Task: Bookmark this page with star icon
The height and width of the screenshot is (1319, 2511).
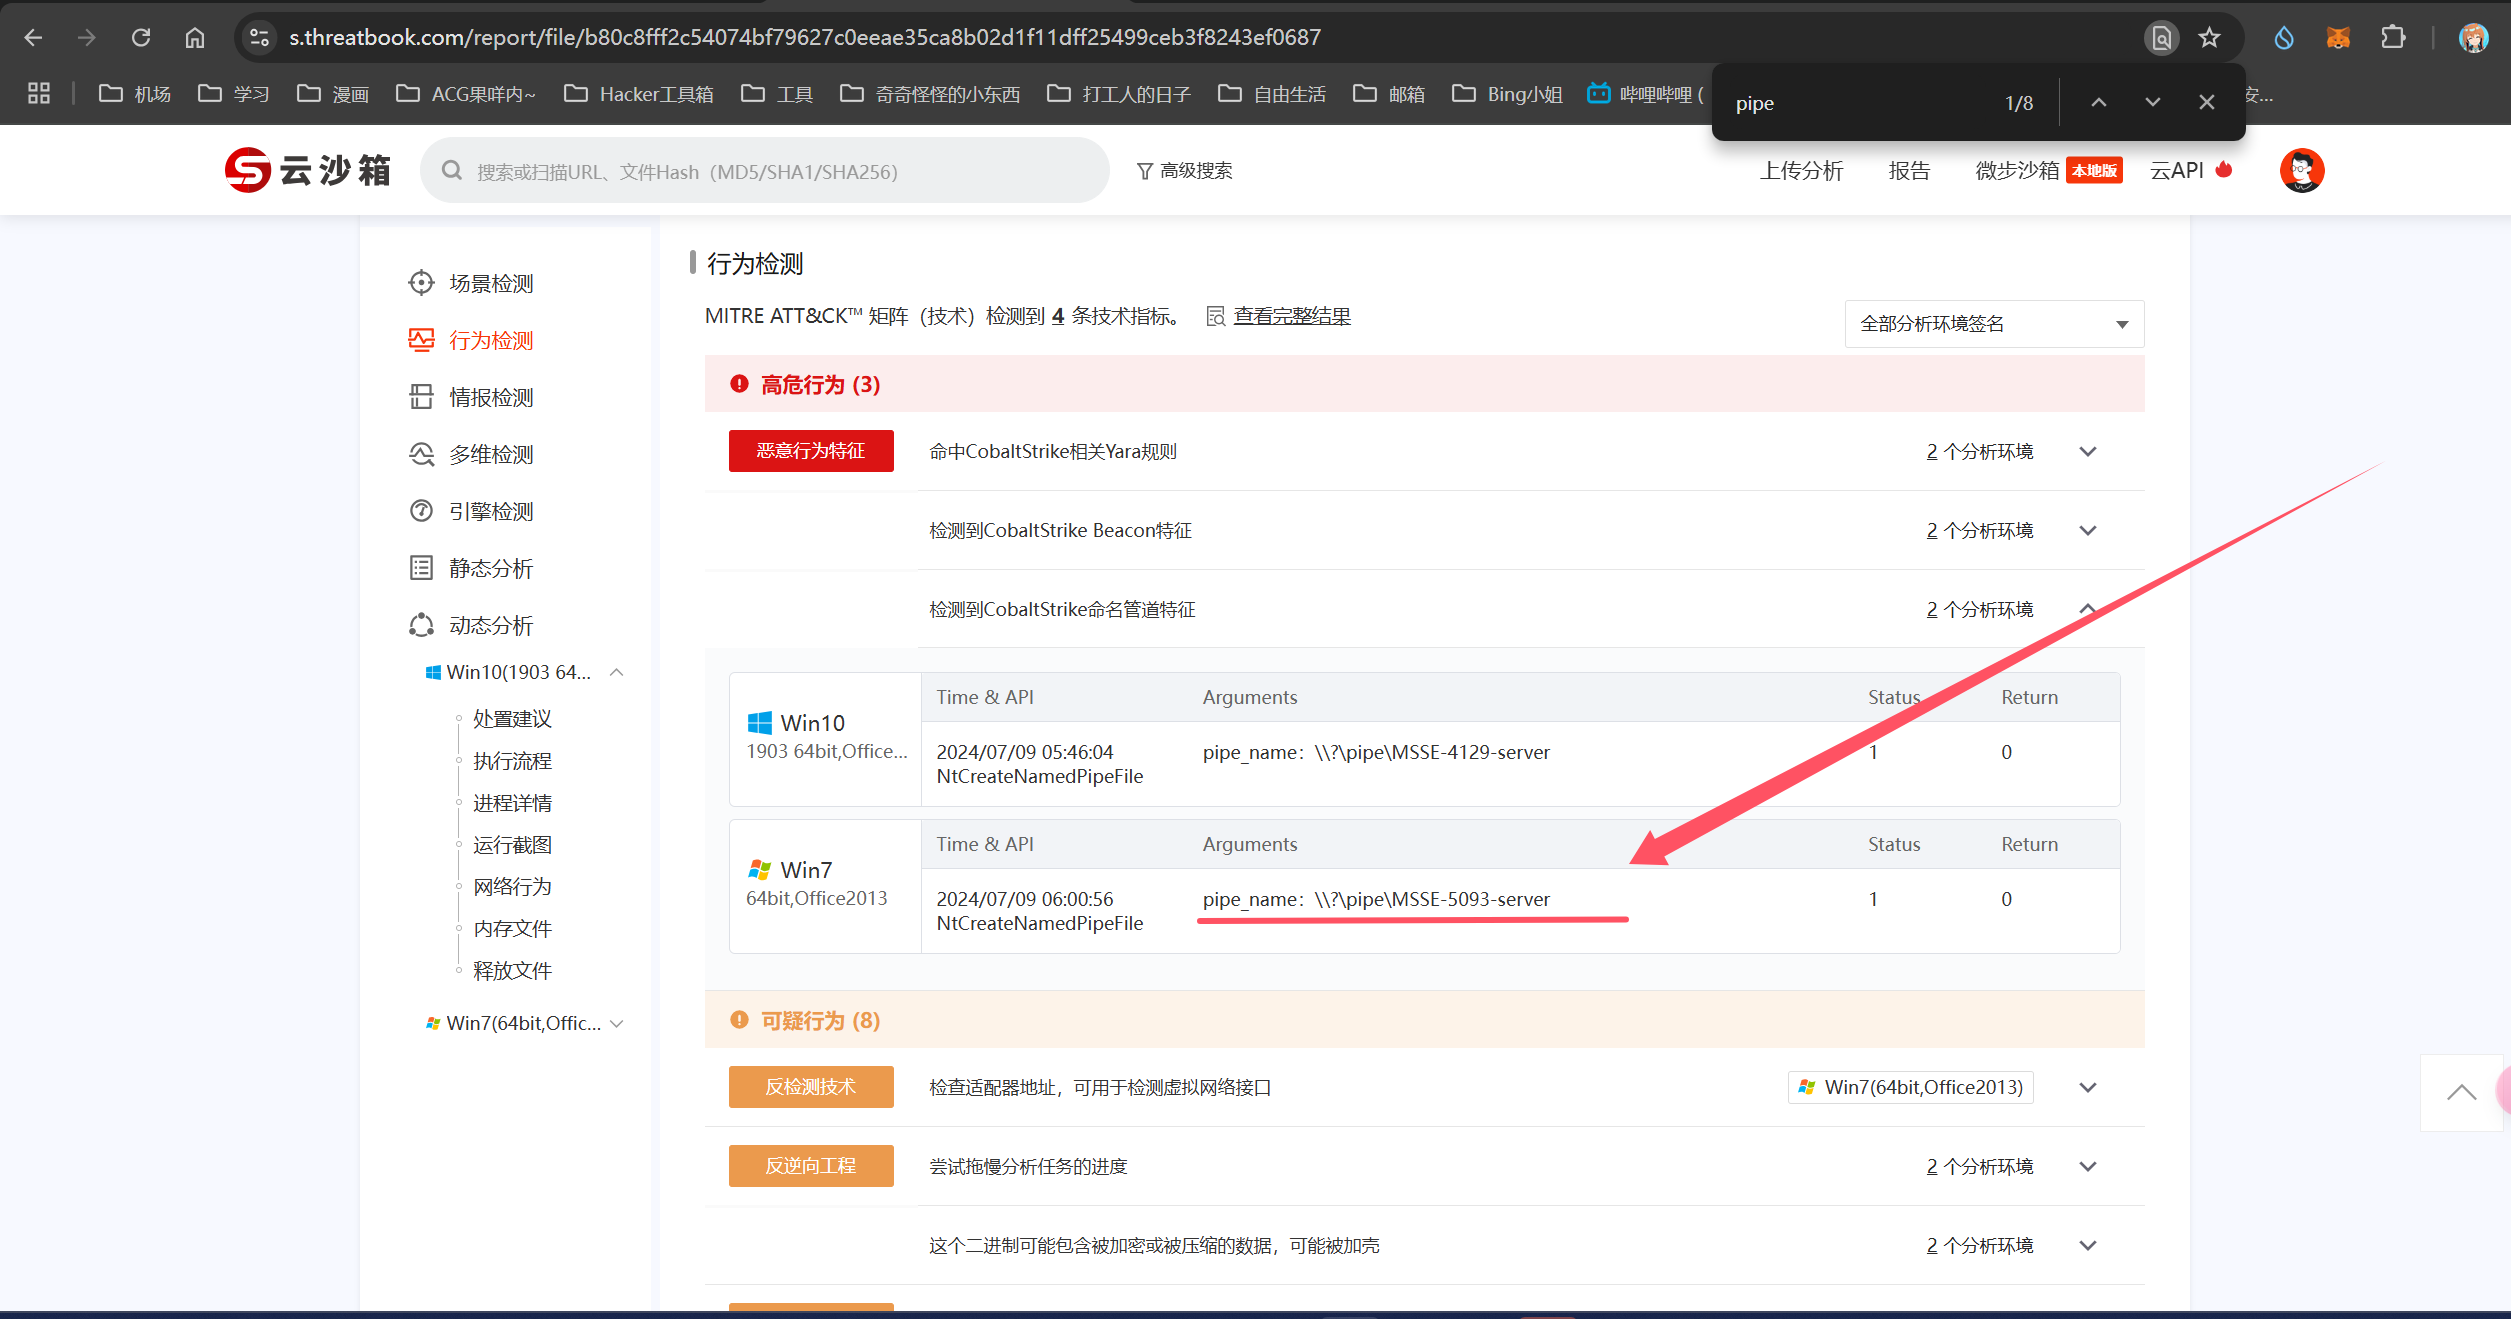Action: (2209, 38)
